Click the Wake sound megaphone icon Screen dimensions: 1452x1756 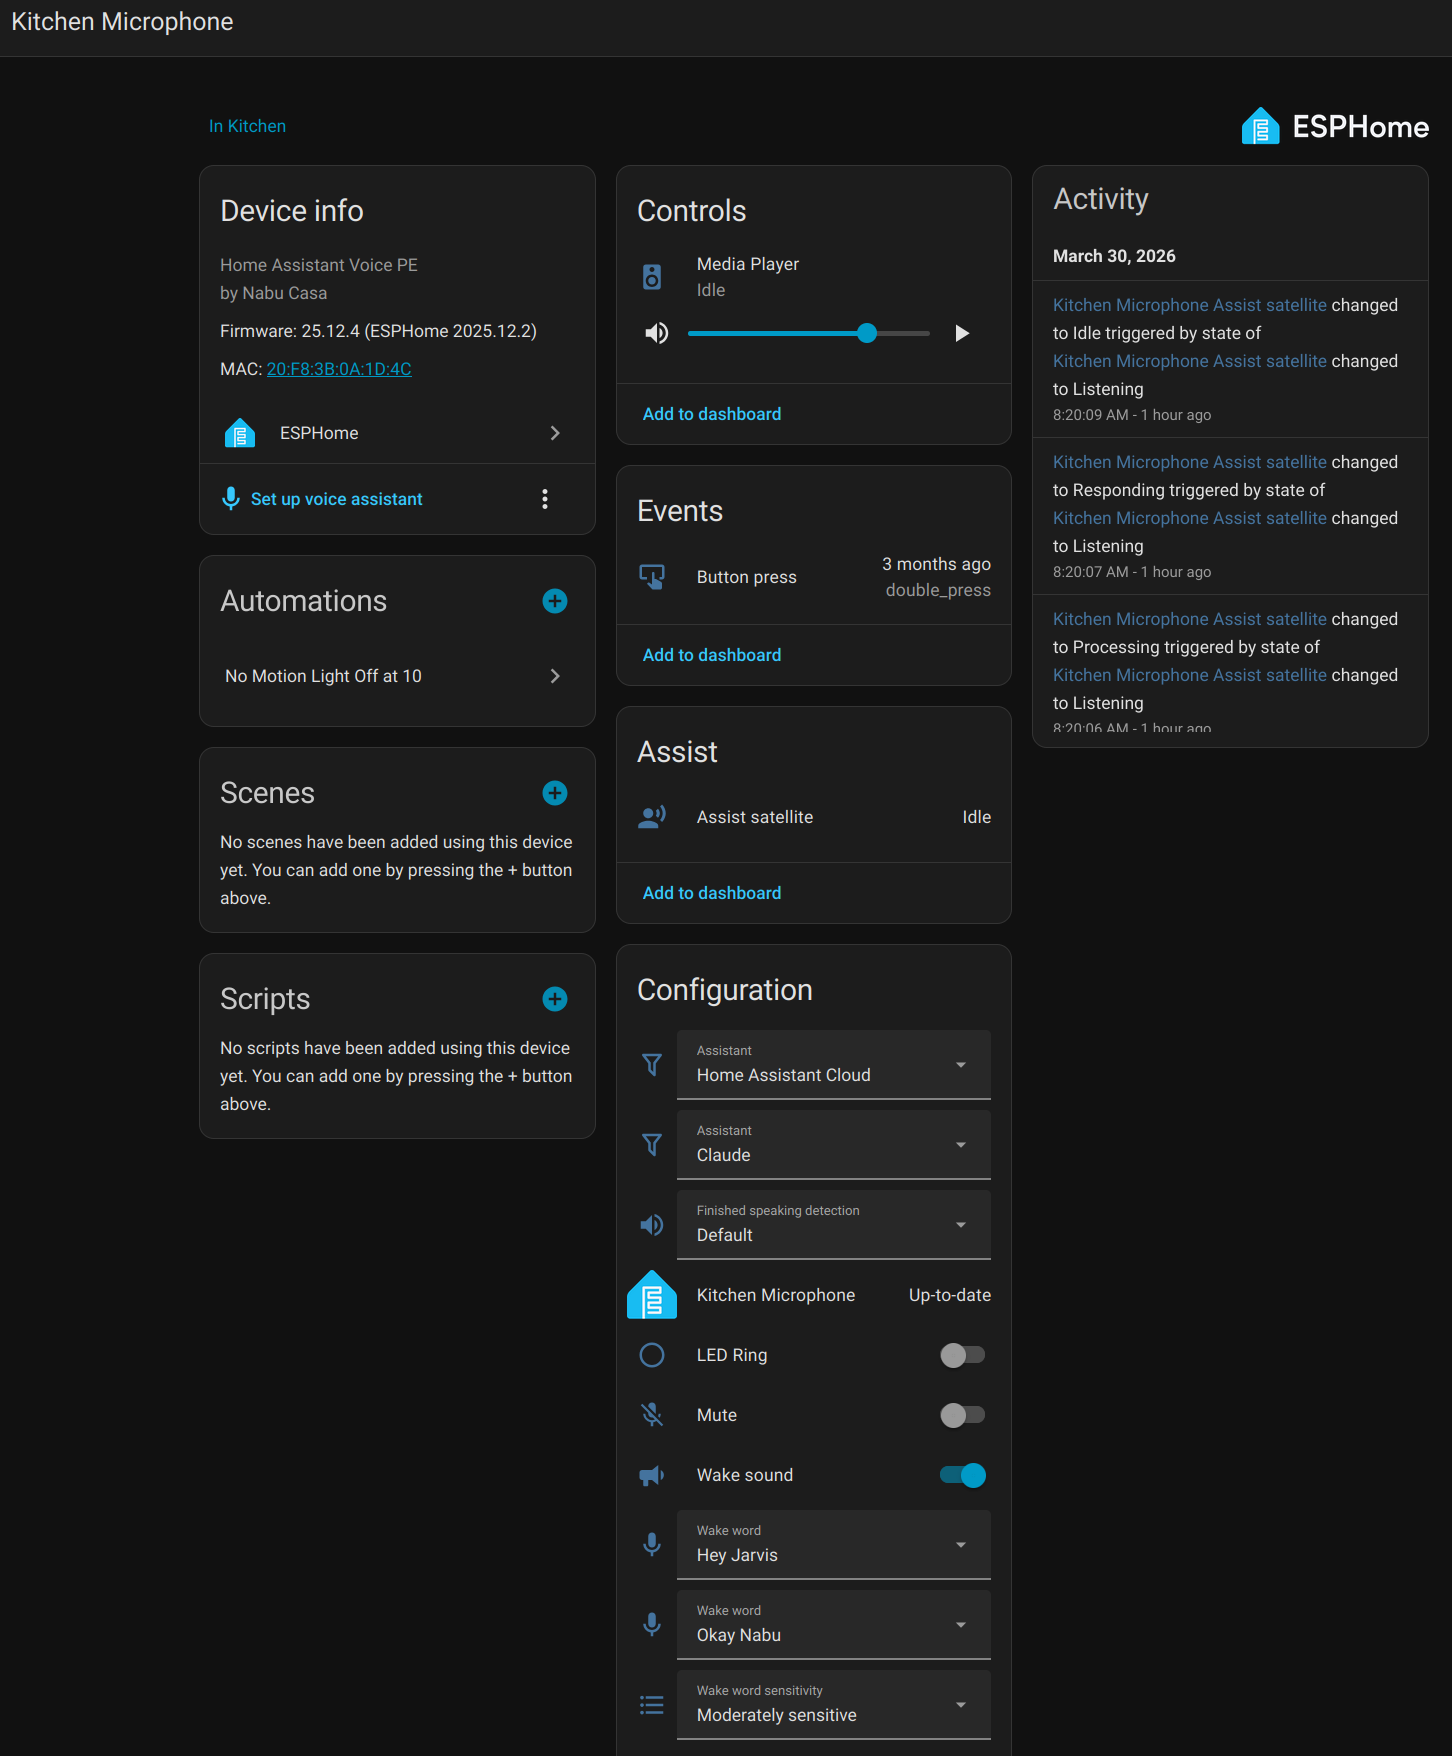652,1475
